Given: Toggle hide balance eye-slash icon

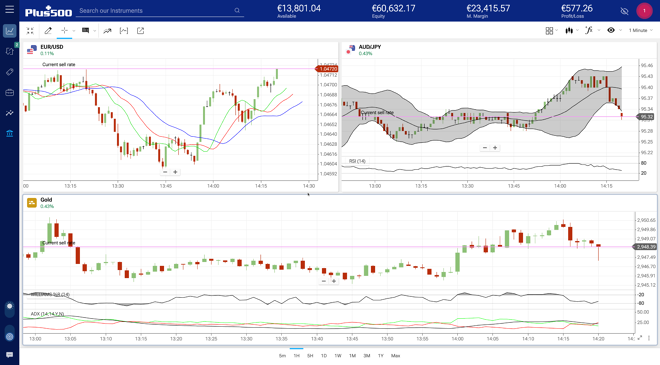Looking at the screenshot, I should point(624,11).
